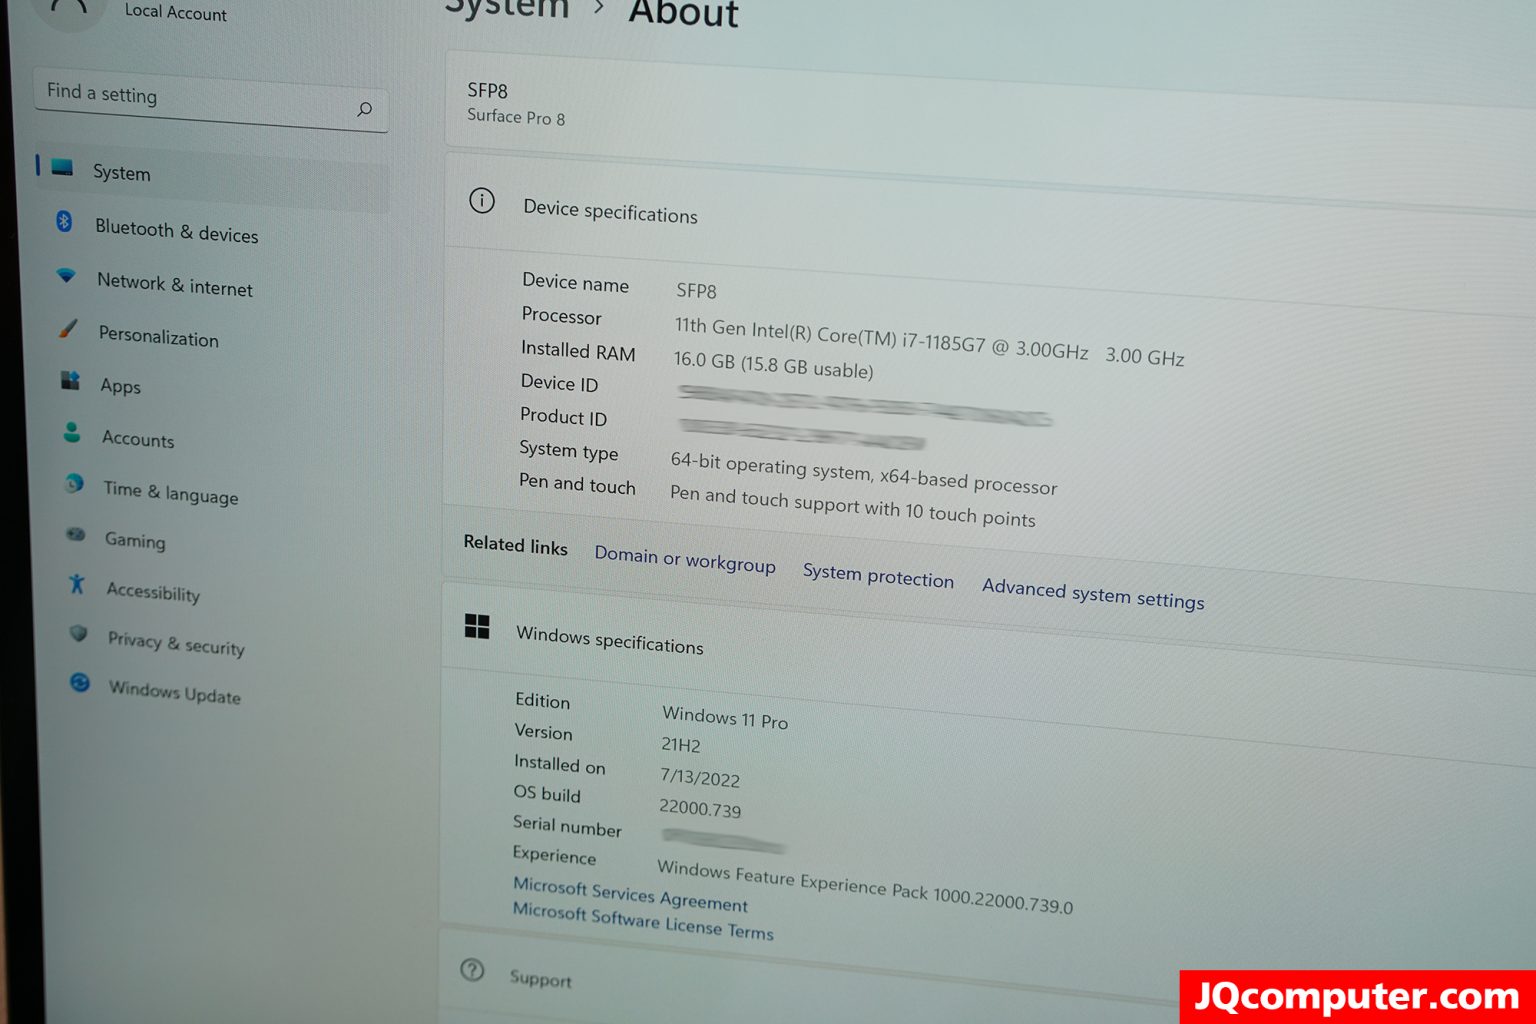Open Personalization settings
Viewport: 1536px width, 1024px height.
(x=158, y=336)
